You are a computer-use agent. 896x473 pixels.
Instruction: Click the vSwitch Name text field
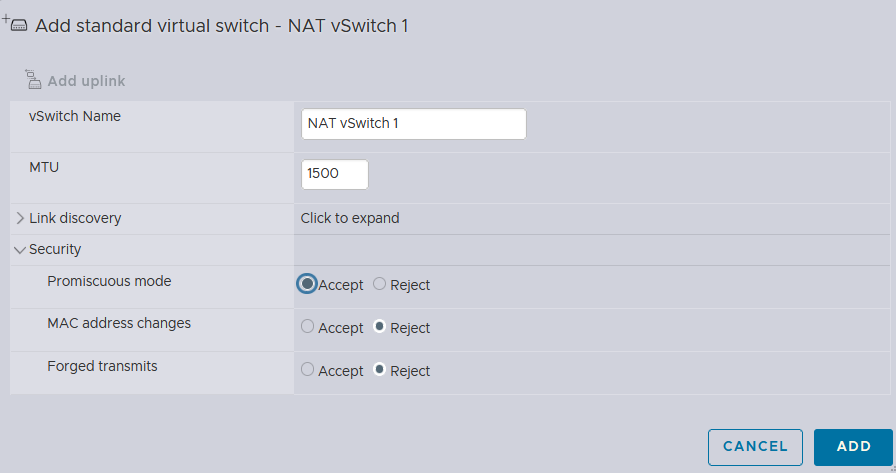[414, 124]
